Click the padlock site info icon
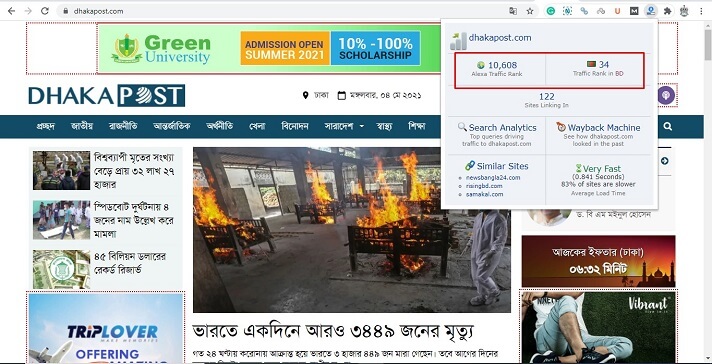The width and height of the screenshot is (712, 364). tap(66, 11)
